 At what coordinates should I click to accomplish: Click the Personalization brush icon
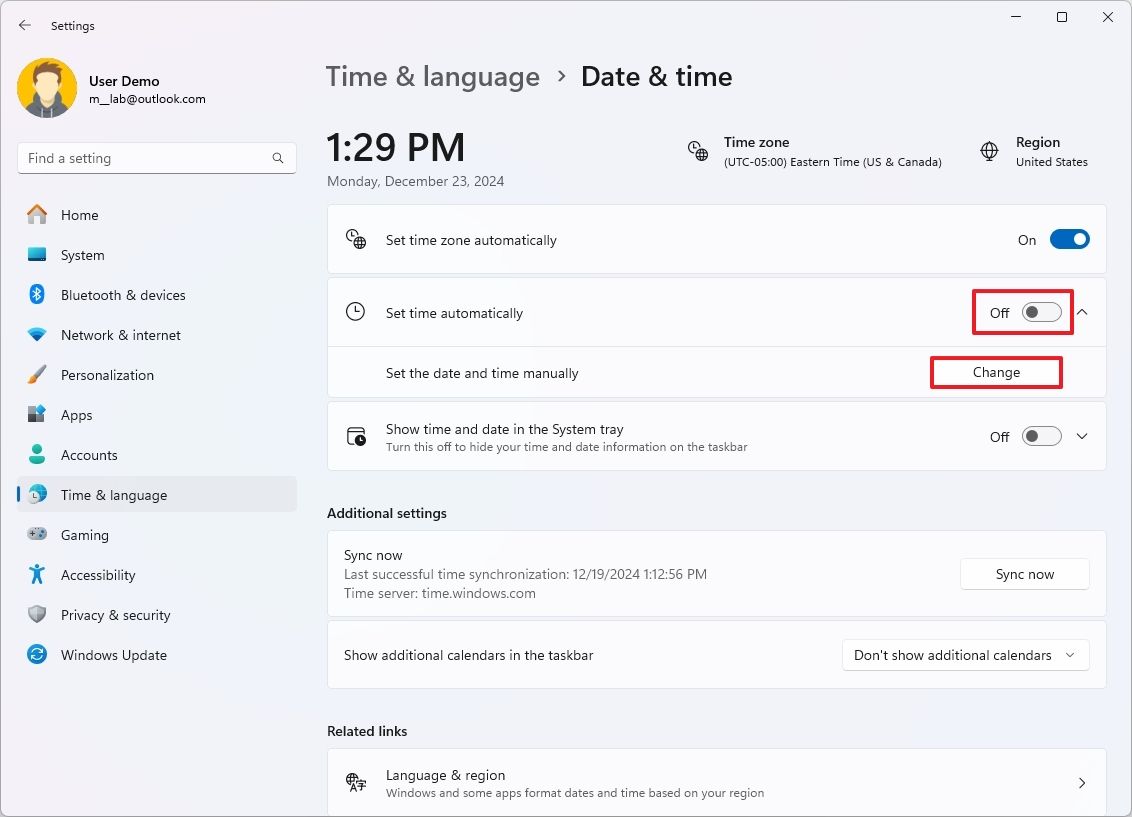click(x=36, y=375)
